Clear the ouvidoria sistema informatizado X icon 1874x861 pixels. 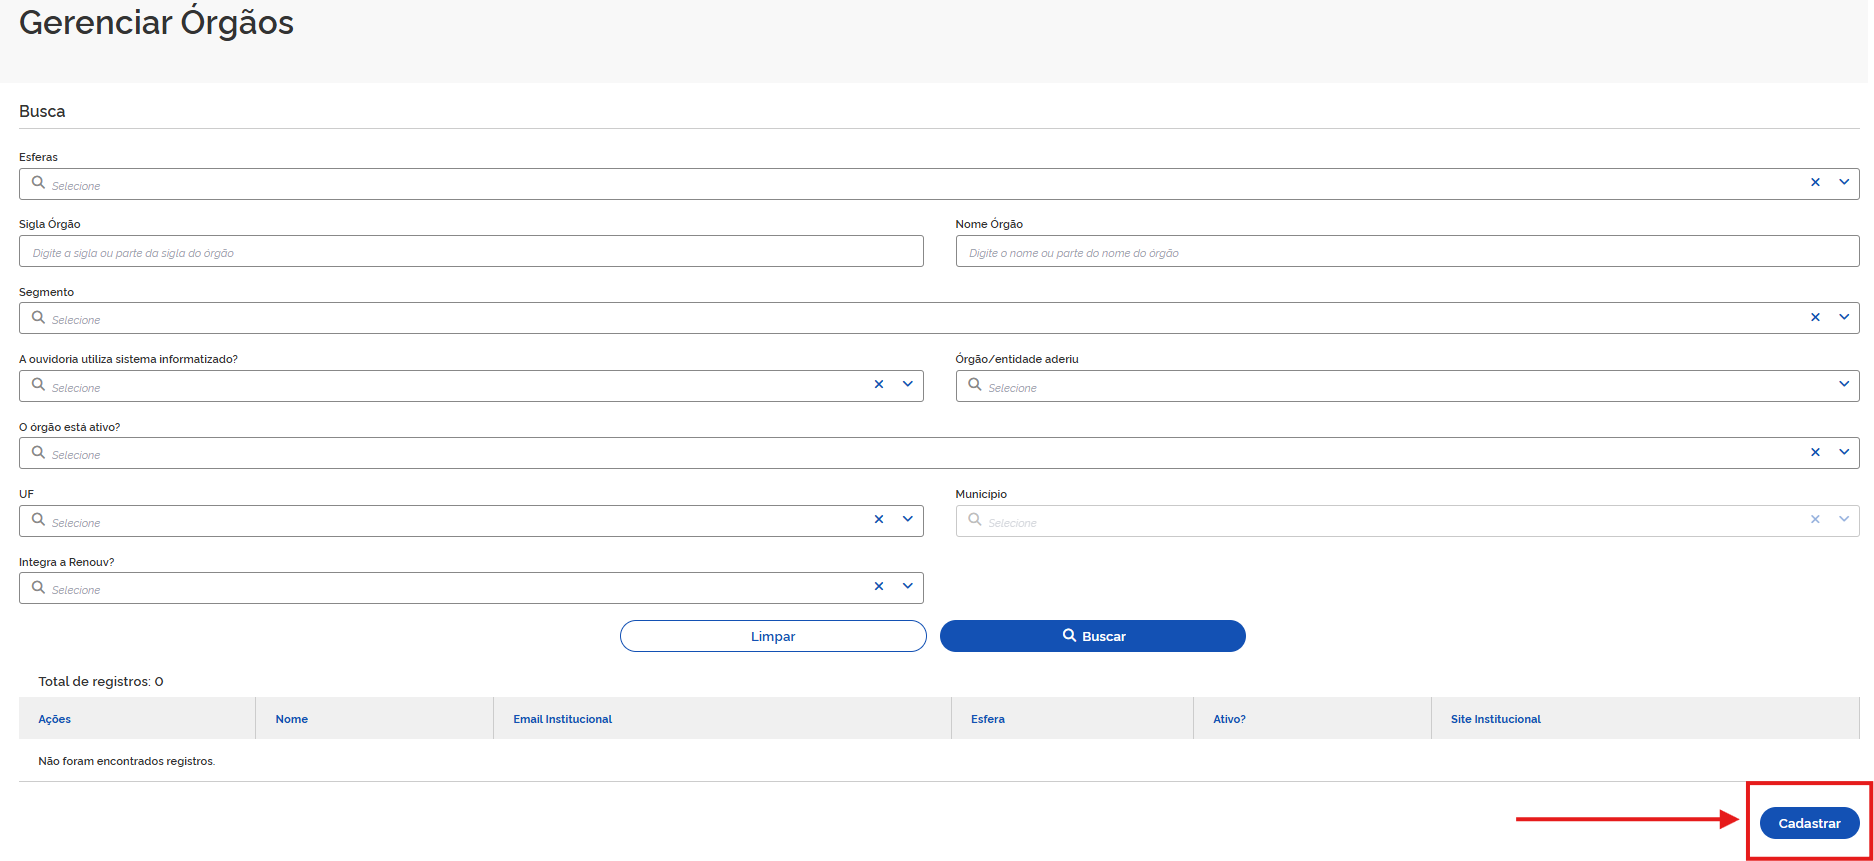pos(879,385)
